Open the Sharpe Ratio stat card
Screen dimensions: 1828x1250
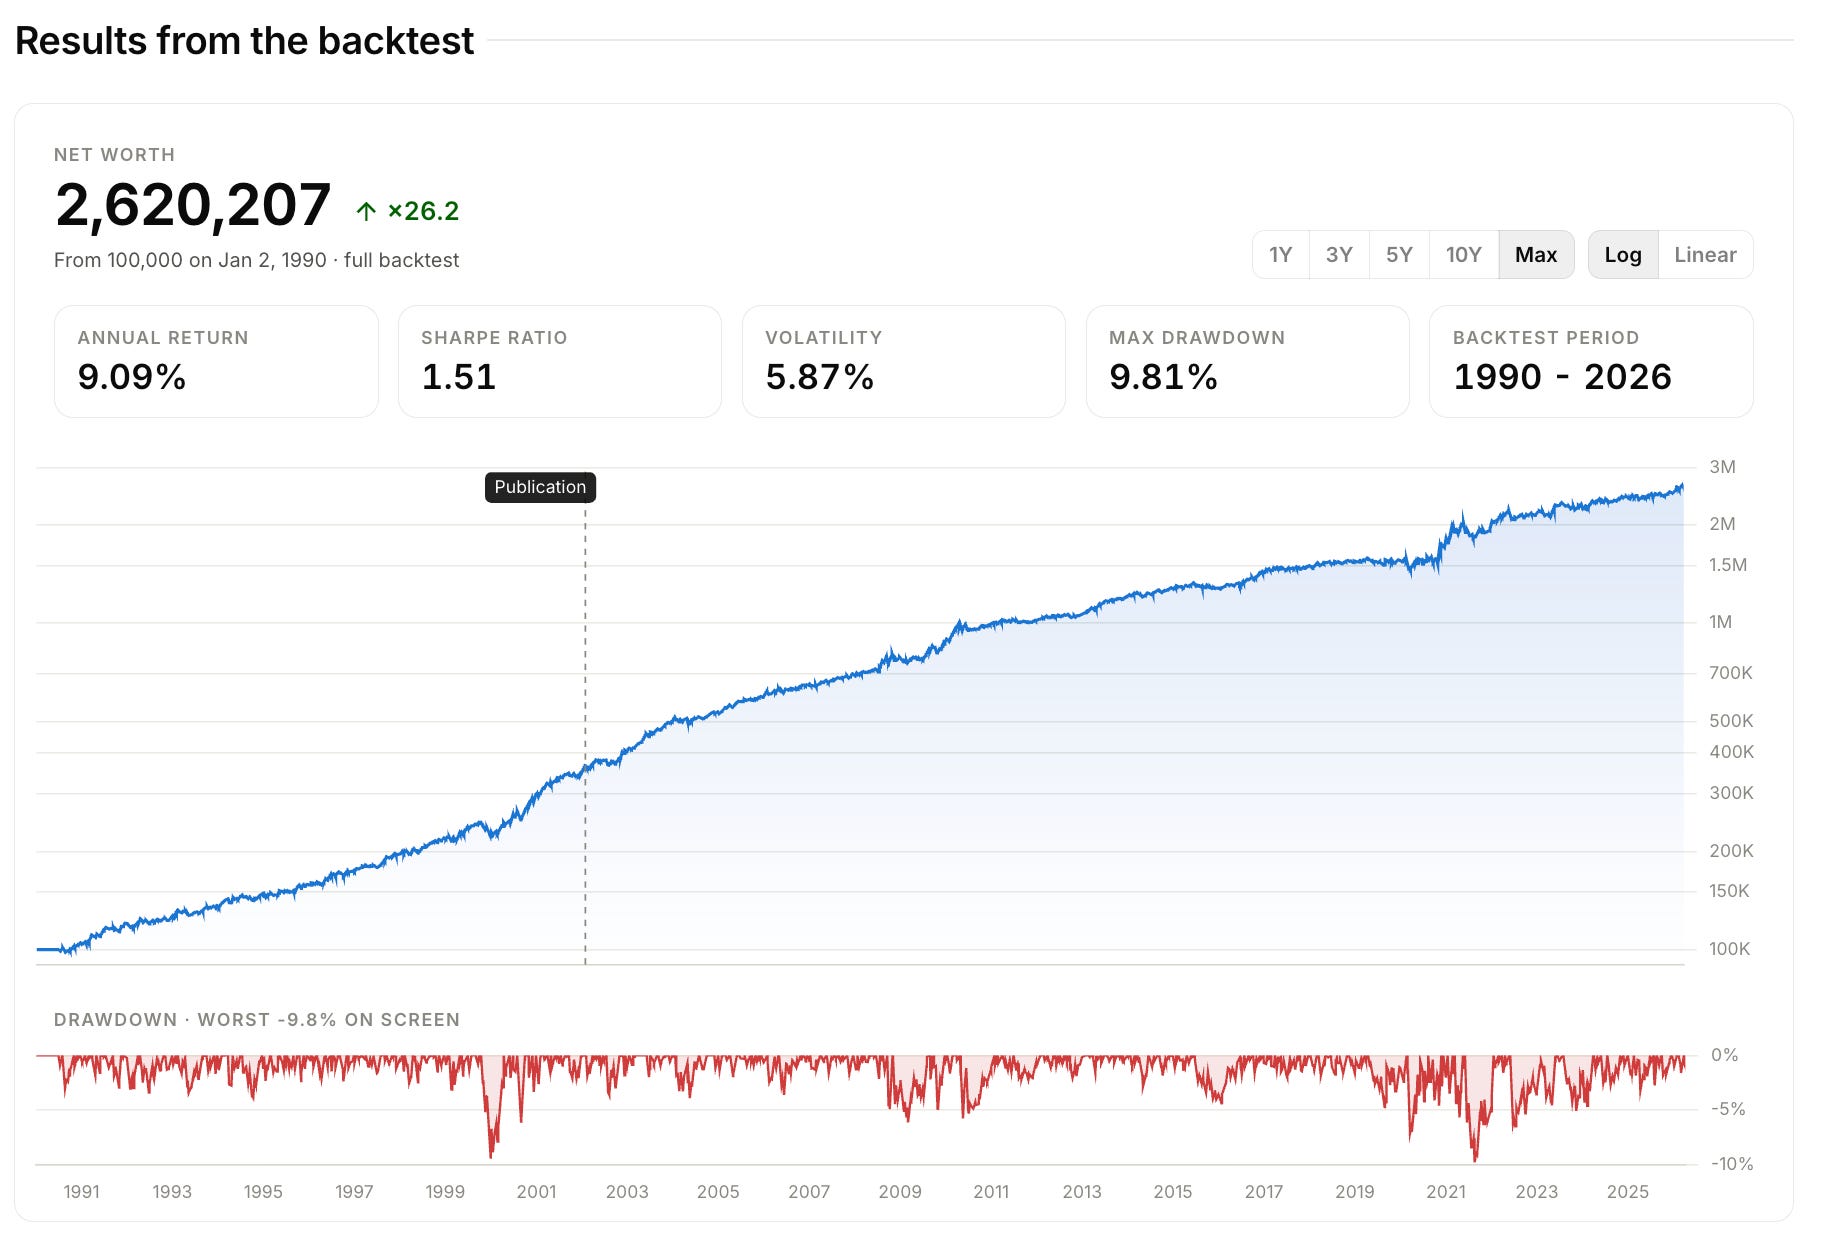tap(560, 361)
